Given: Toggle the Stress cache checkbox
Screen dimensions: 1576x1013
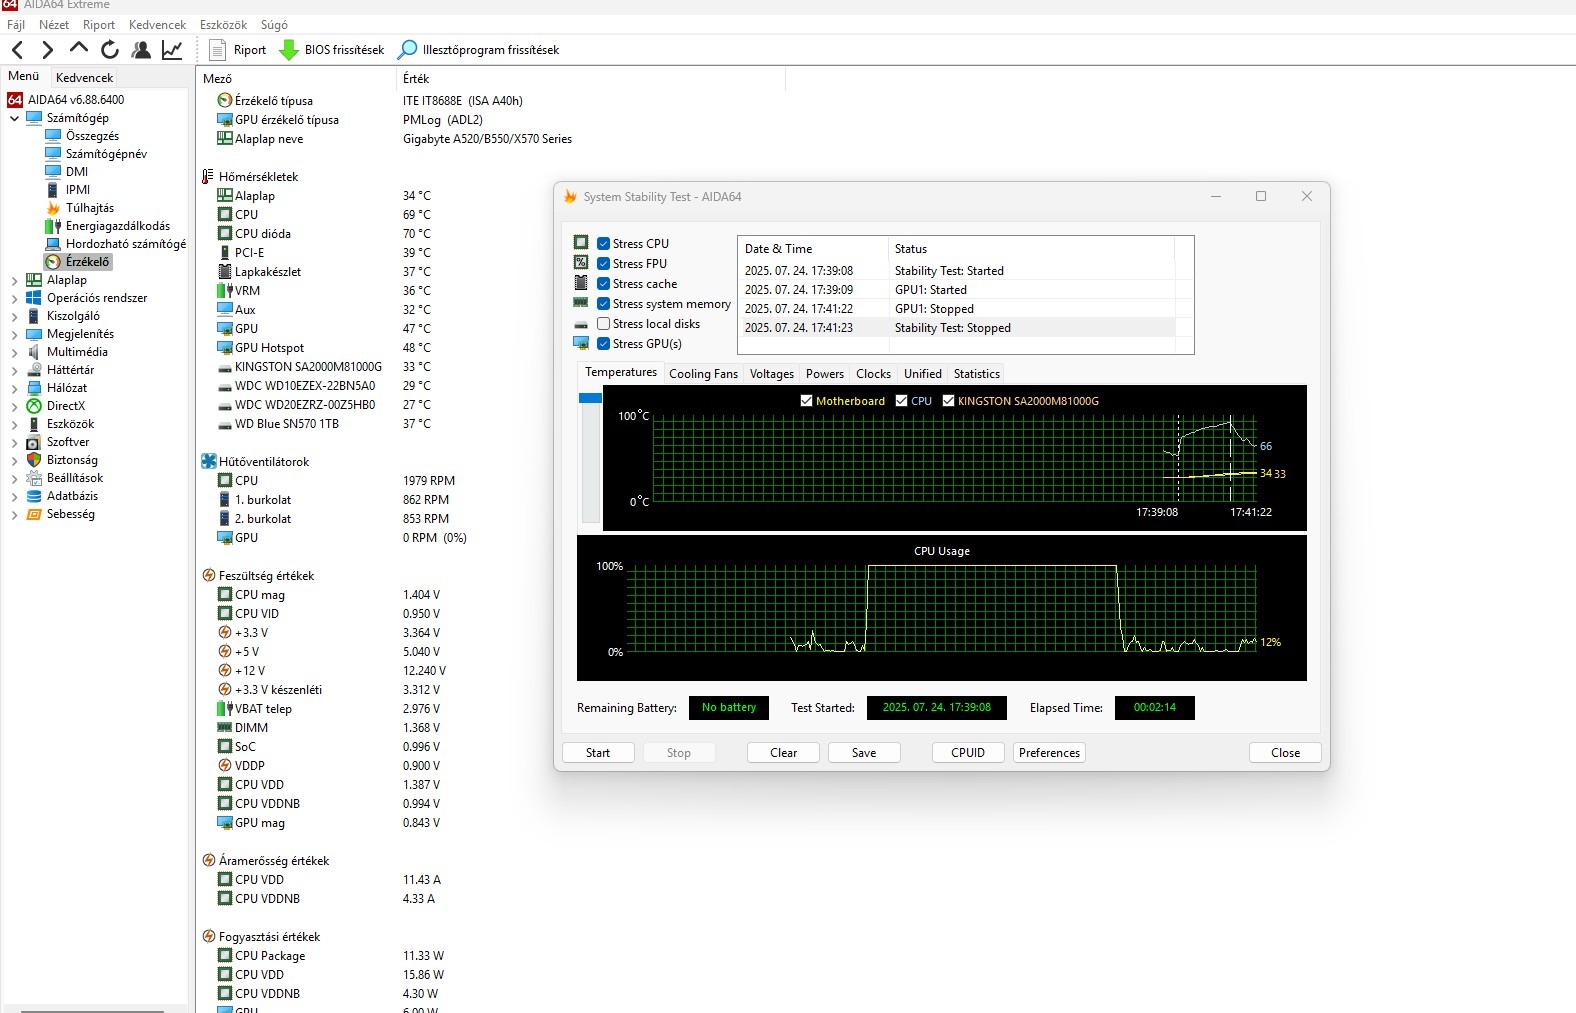Looking at the screenshot, I should point(604,284).
